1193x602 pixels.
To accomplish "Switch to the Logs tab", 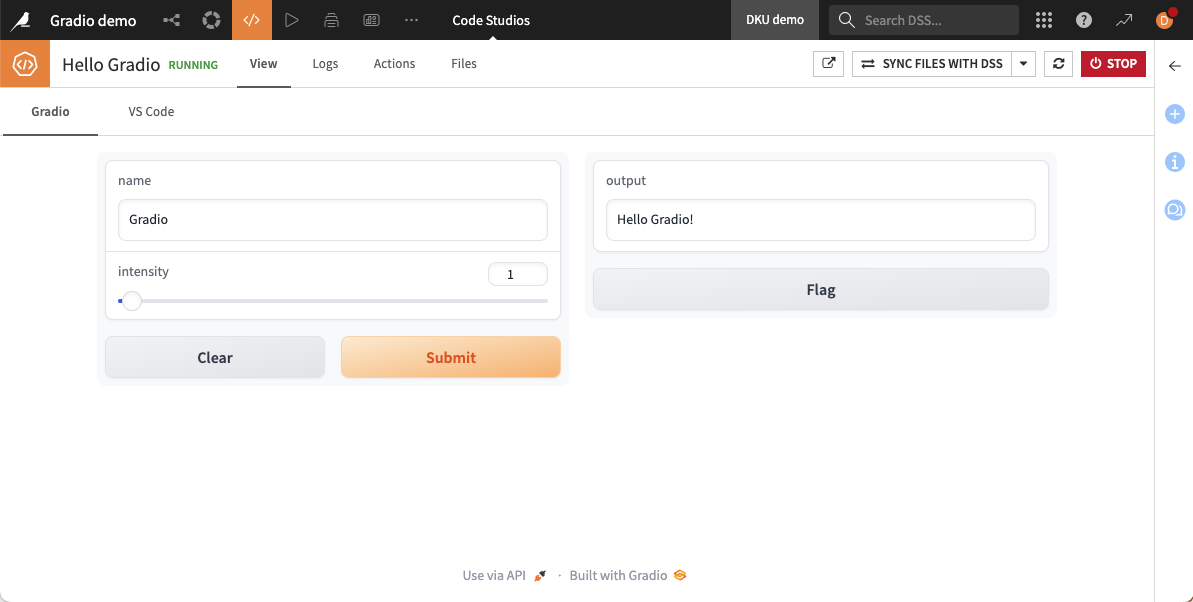I will coord(325,64).
